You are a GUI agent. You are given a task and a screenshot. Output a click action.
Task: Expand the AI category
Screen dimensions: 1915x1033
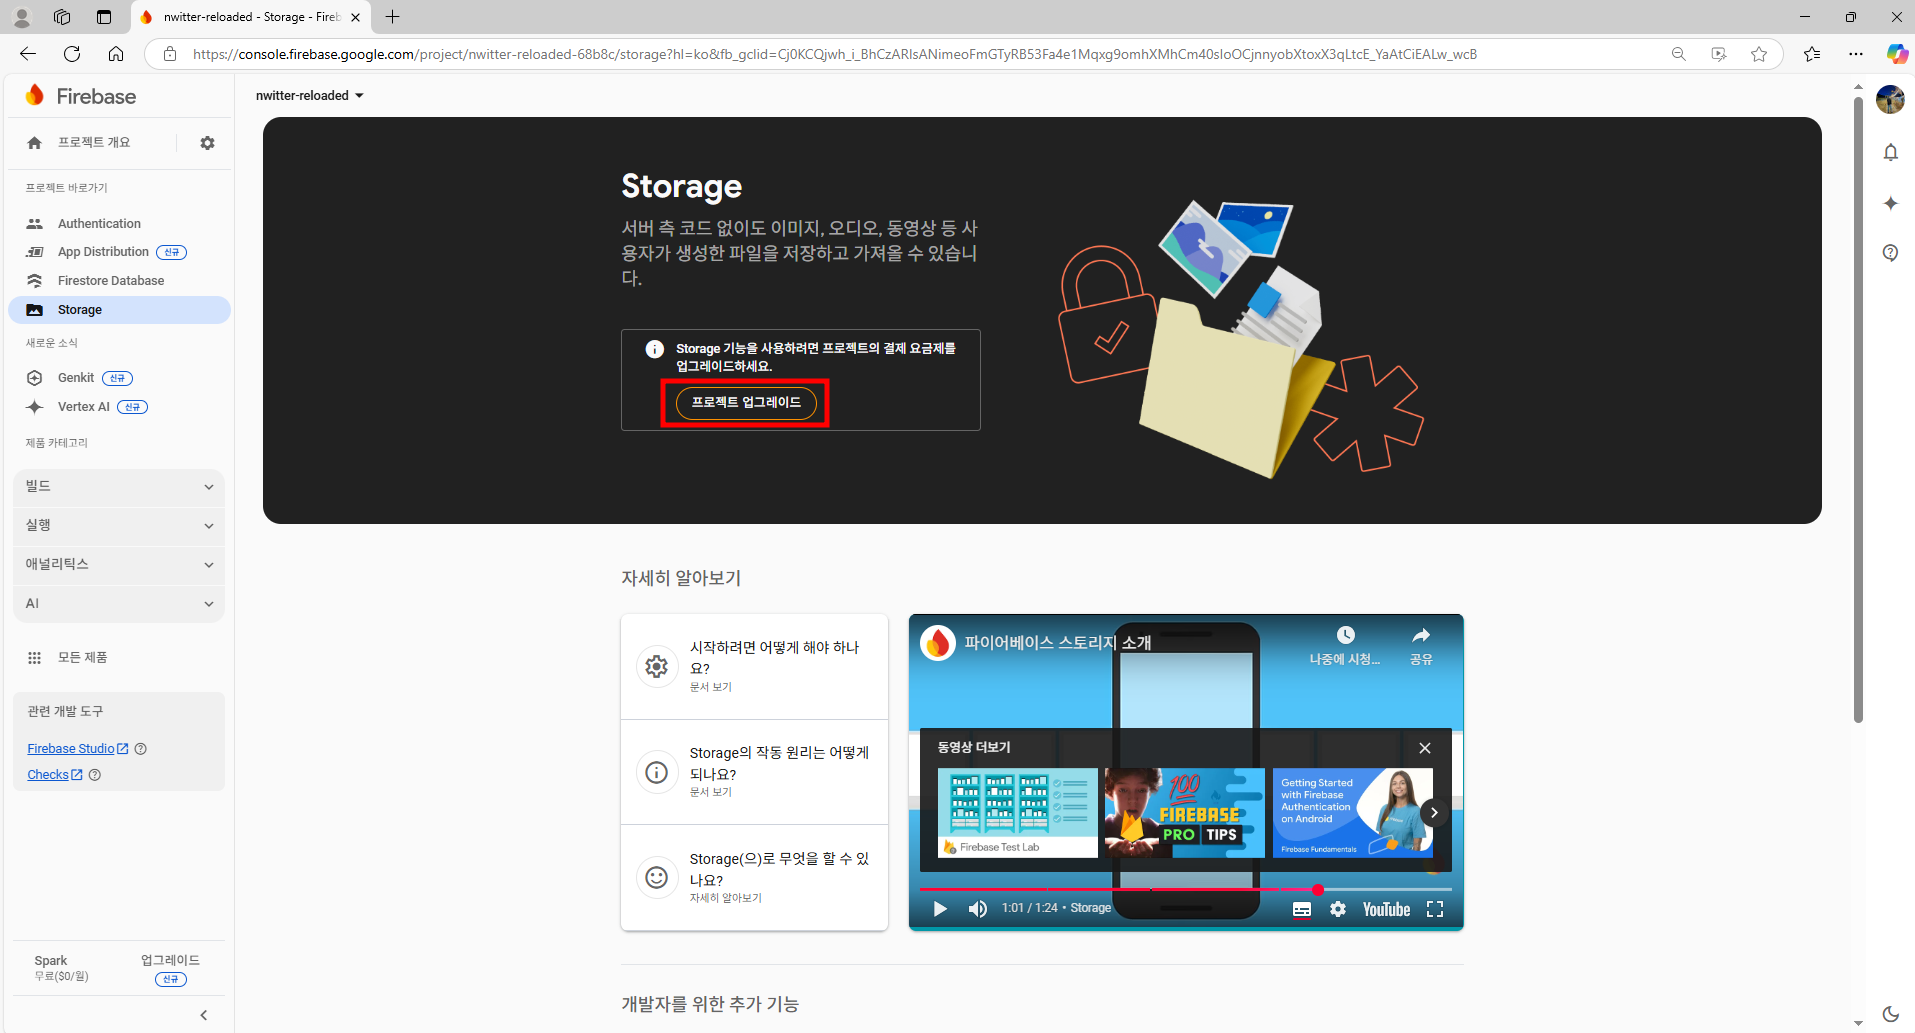[119, 603]
